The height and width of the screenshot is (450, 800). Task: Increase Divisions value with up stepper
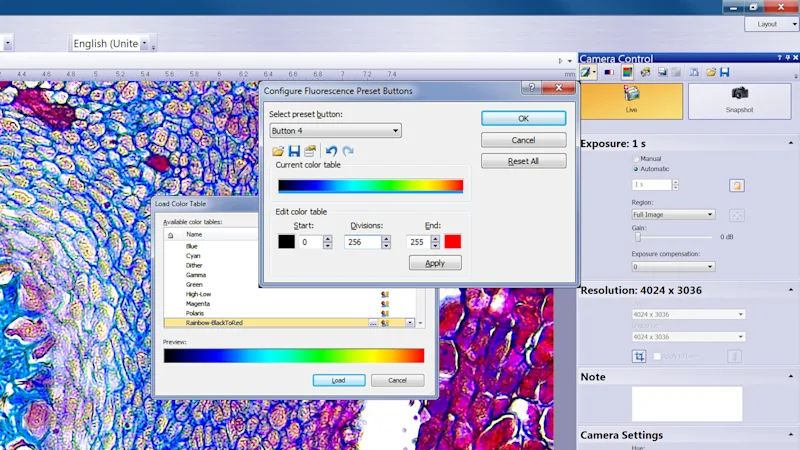click(386, 238)
